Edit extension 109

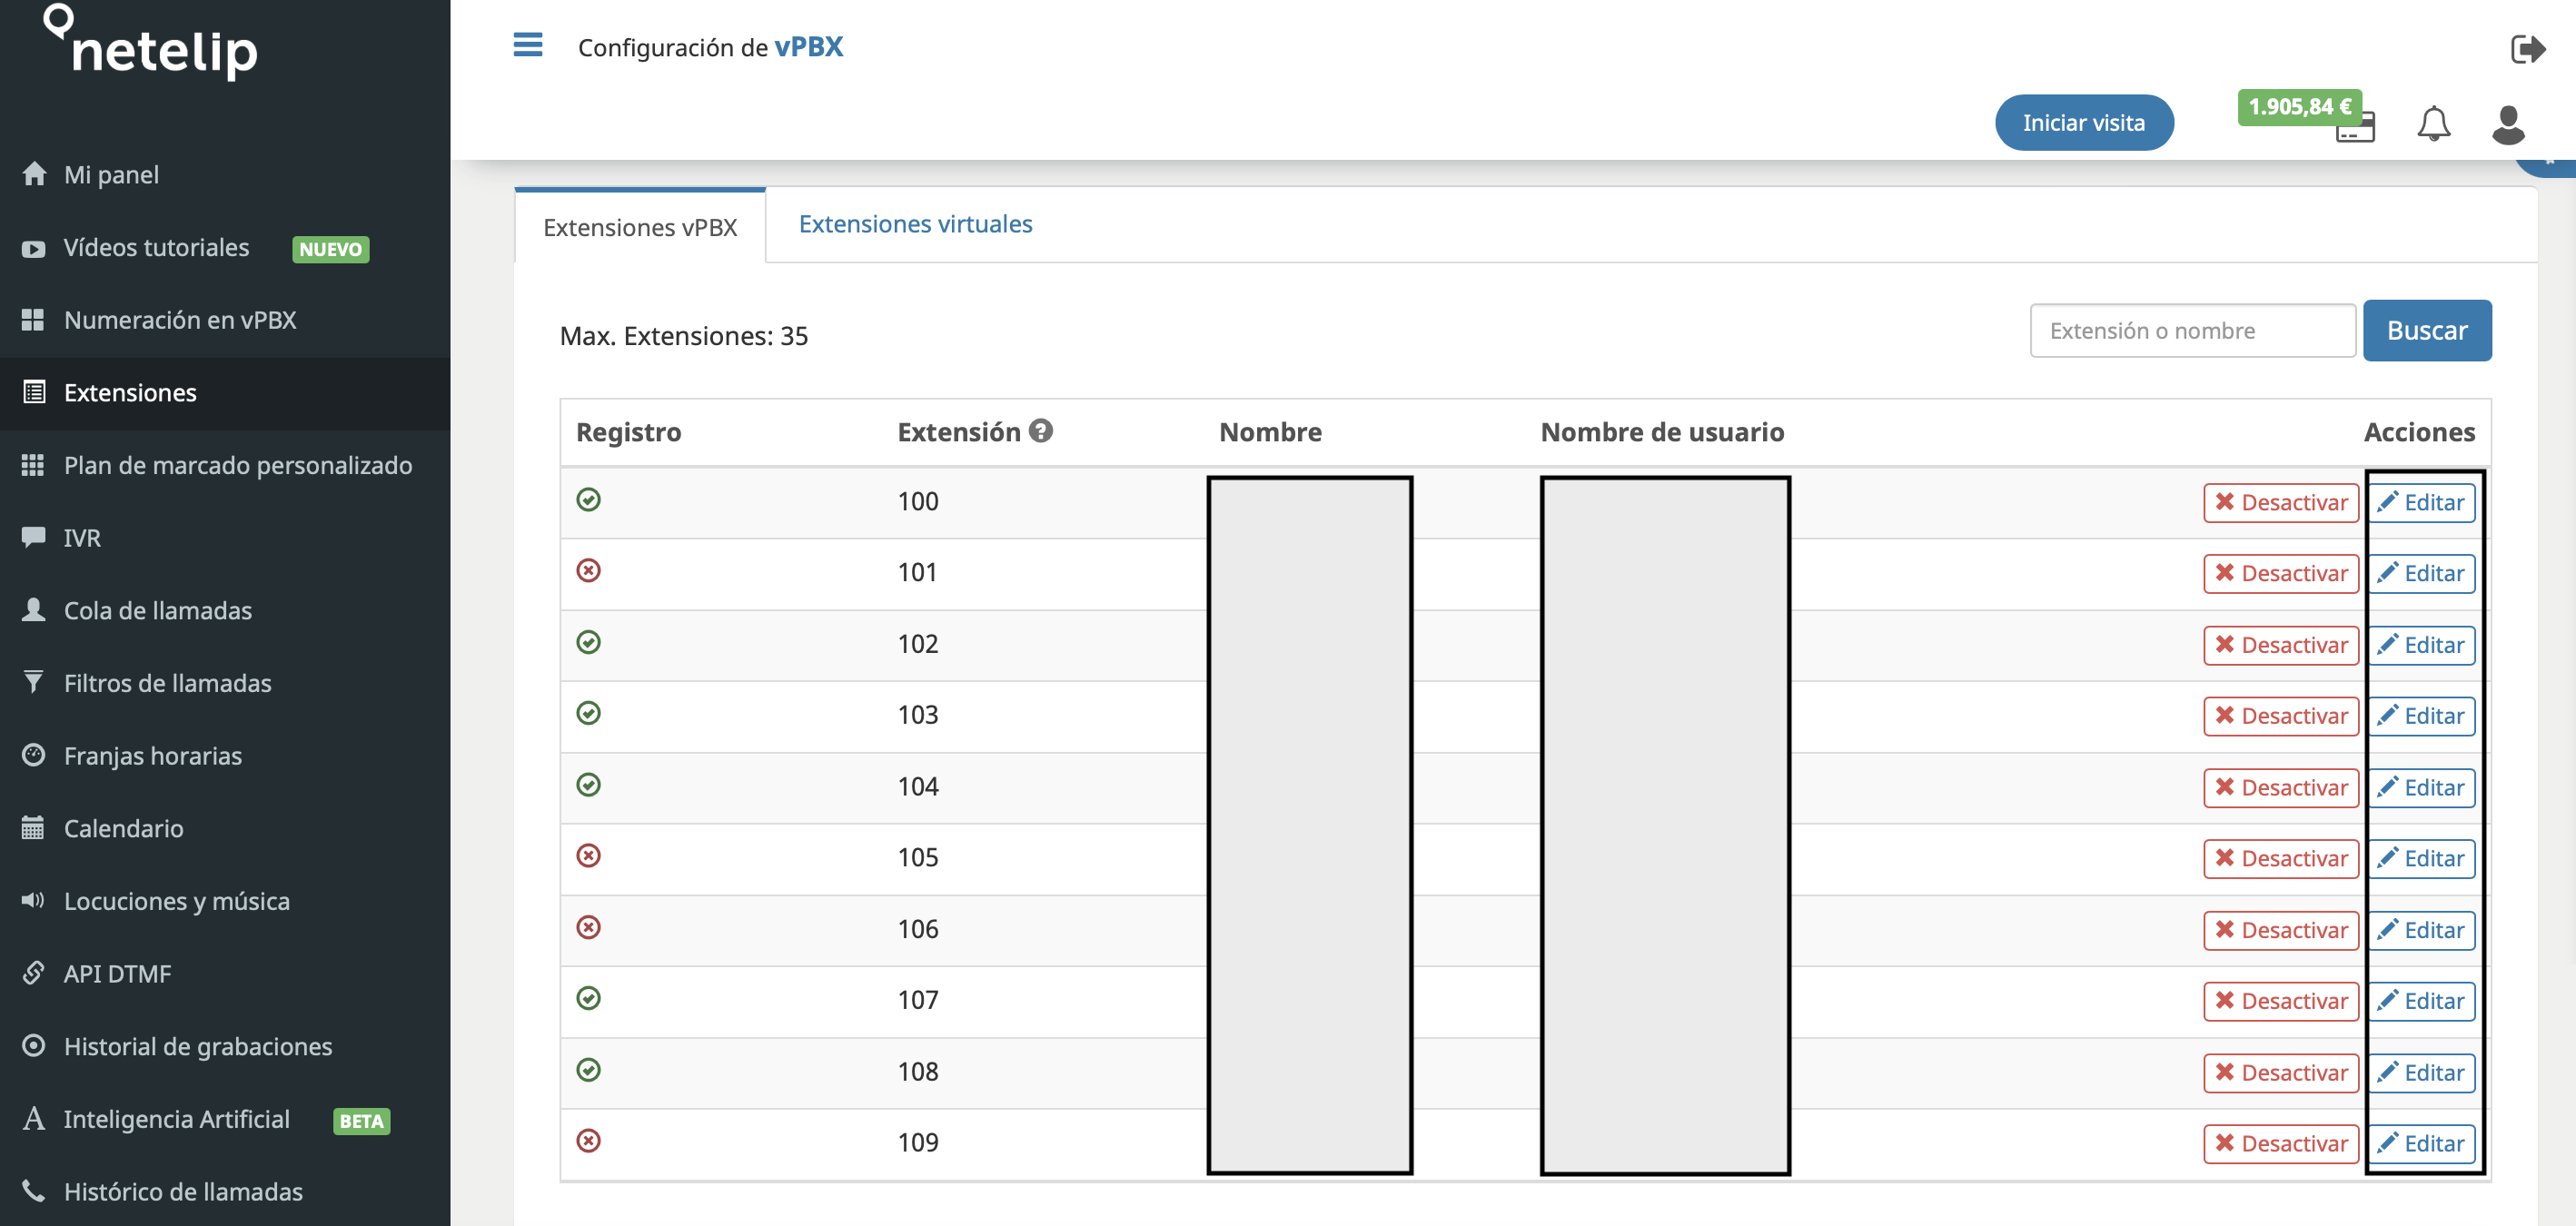coord(2421,1144)
